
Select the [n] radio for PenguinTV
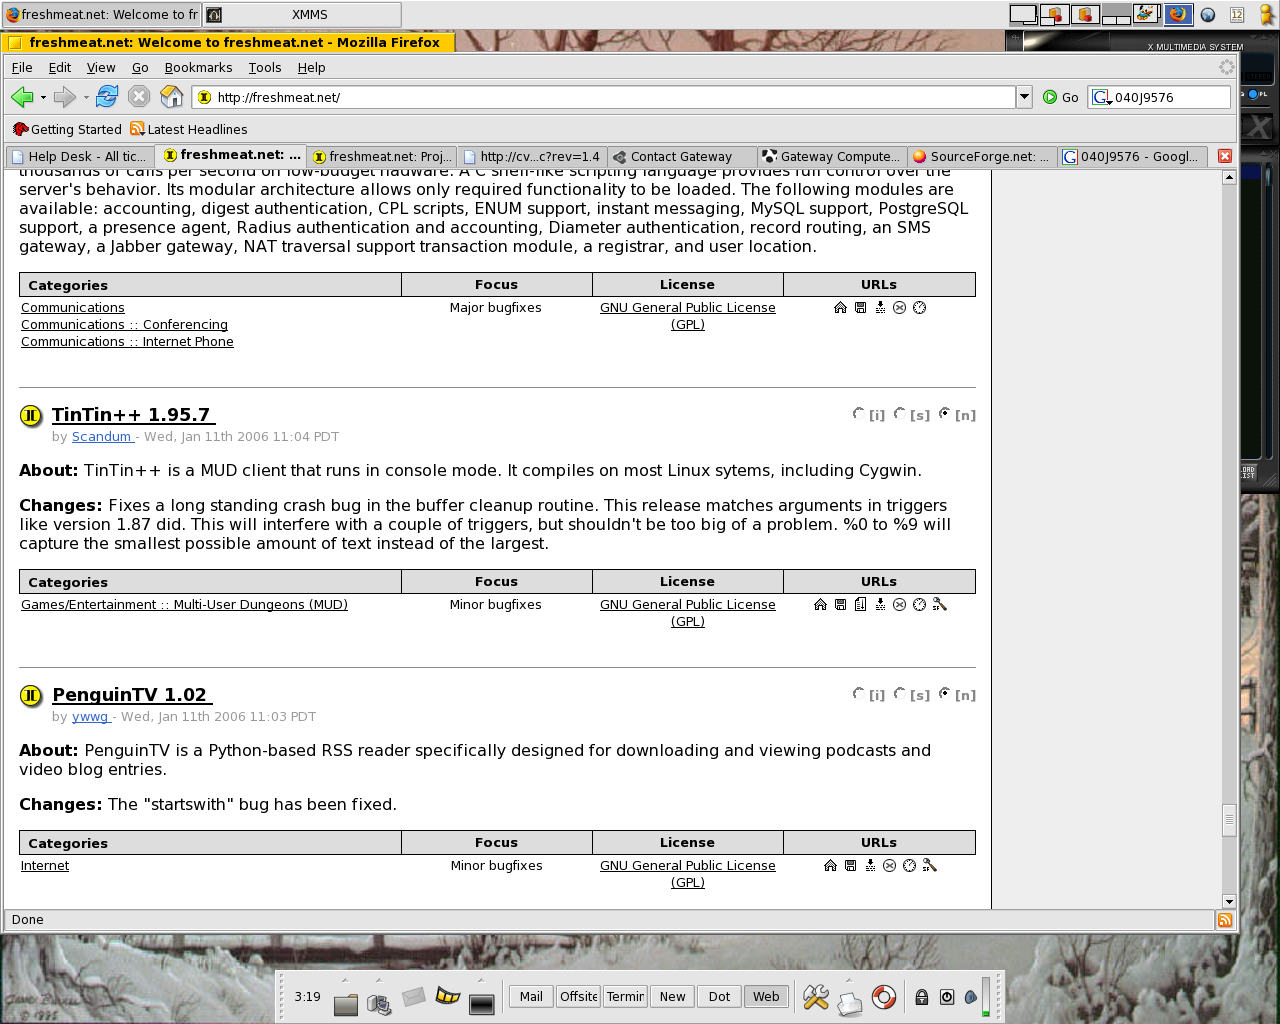pyautogui.click(x=944, y=694)
